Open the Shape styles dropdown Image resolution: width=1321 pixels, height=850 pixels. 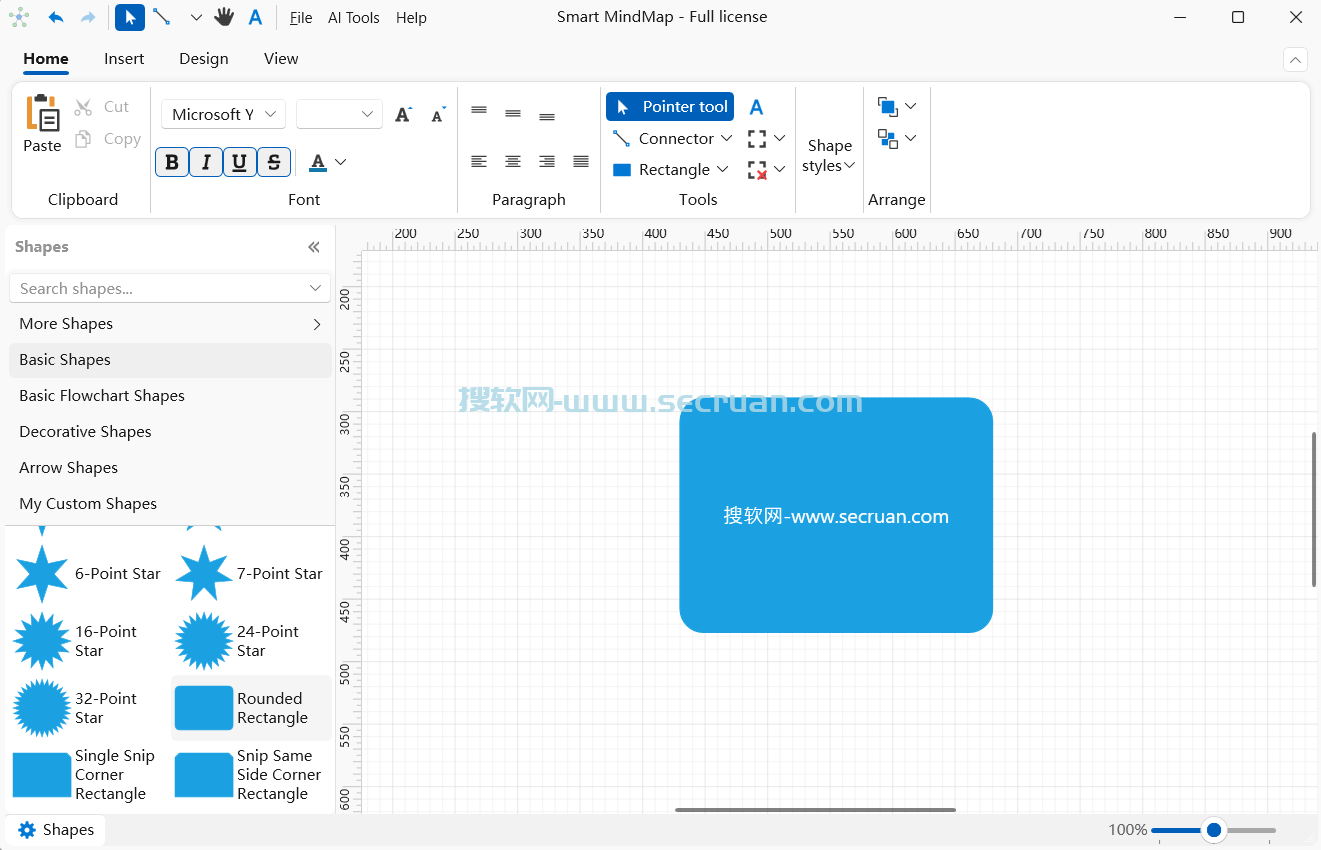[x=829, y=156]
